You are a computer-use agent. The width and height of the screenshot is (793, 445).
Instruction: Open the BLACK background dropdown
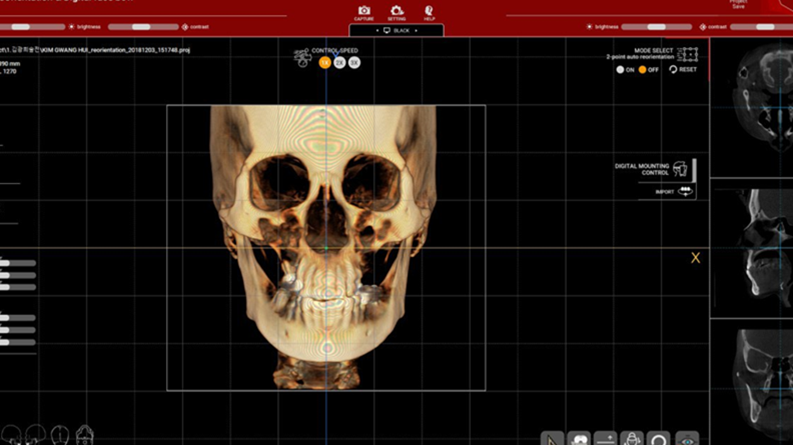[x=396, y=31]
